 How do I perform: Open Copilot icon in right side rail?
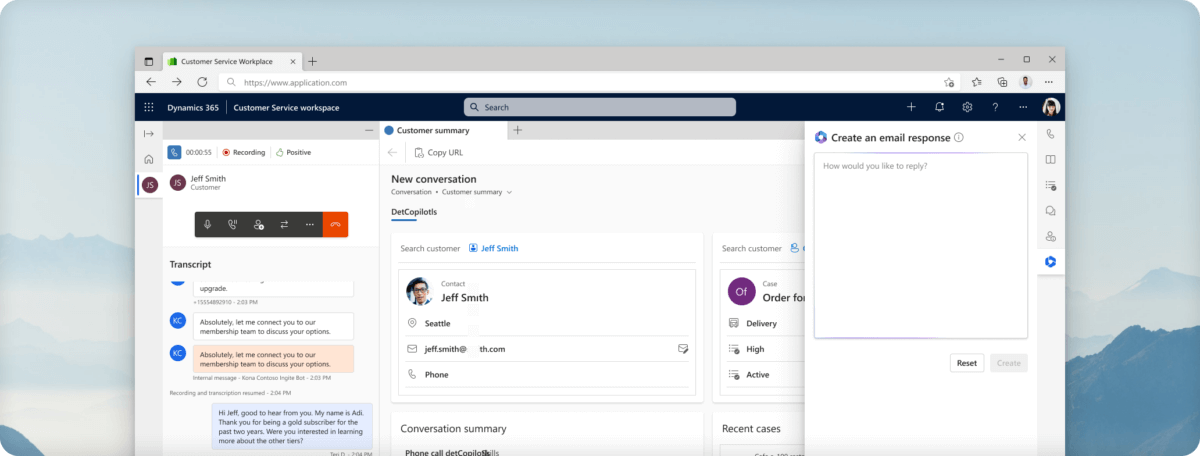(x=1050, y=262)
